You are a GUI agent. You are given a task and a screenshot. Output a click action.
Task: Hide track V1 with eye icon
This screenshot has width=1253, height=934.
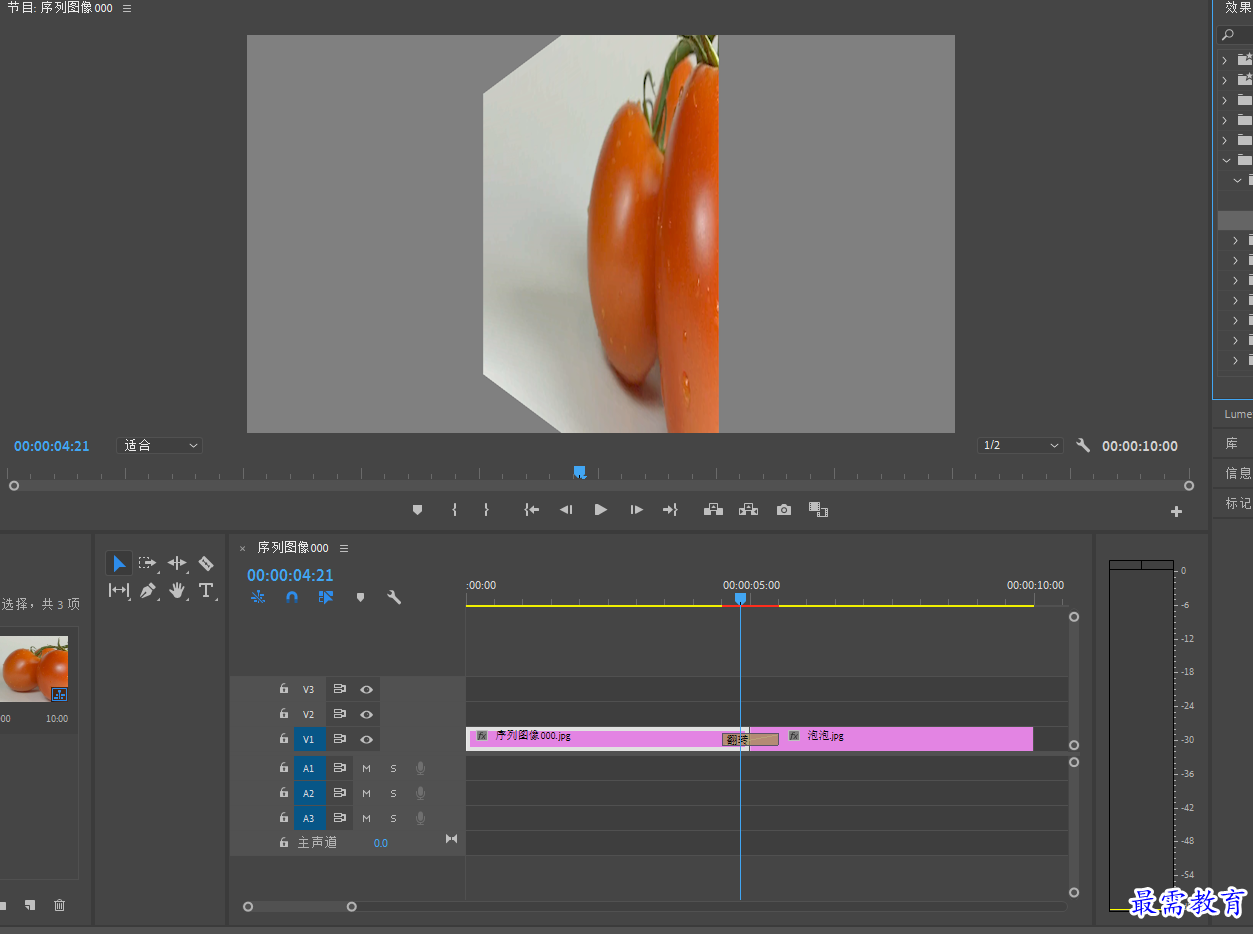click(x=367, y=739)
